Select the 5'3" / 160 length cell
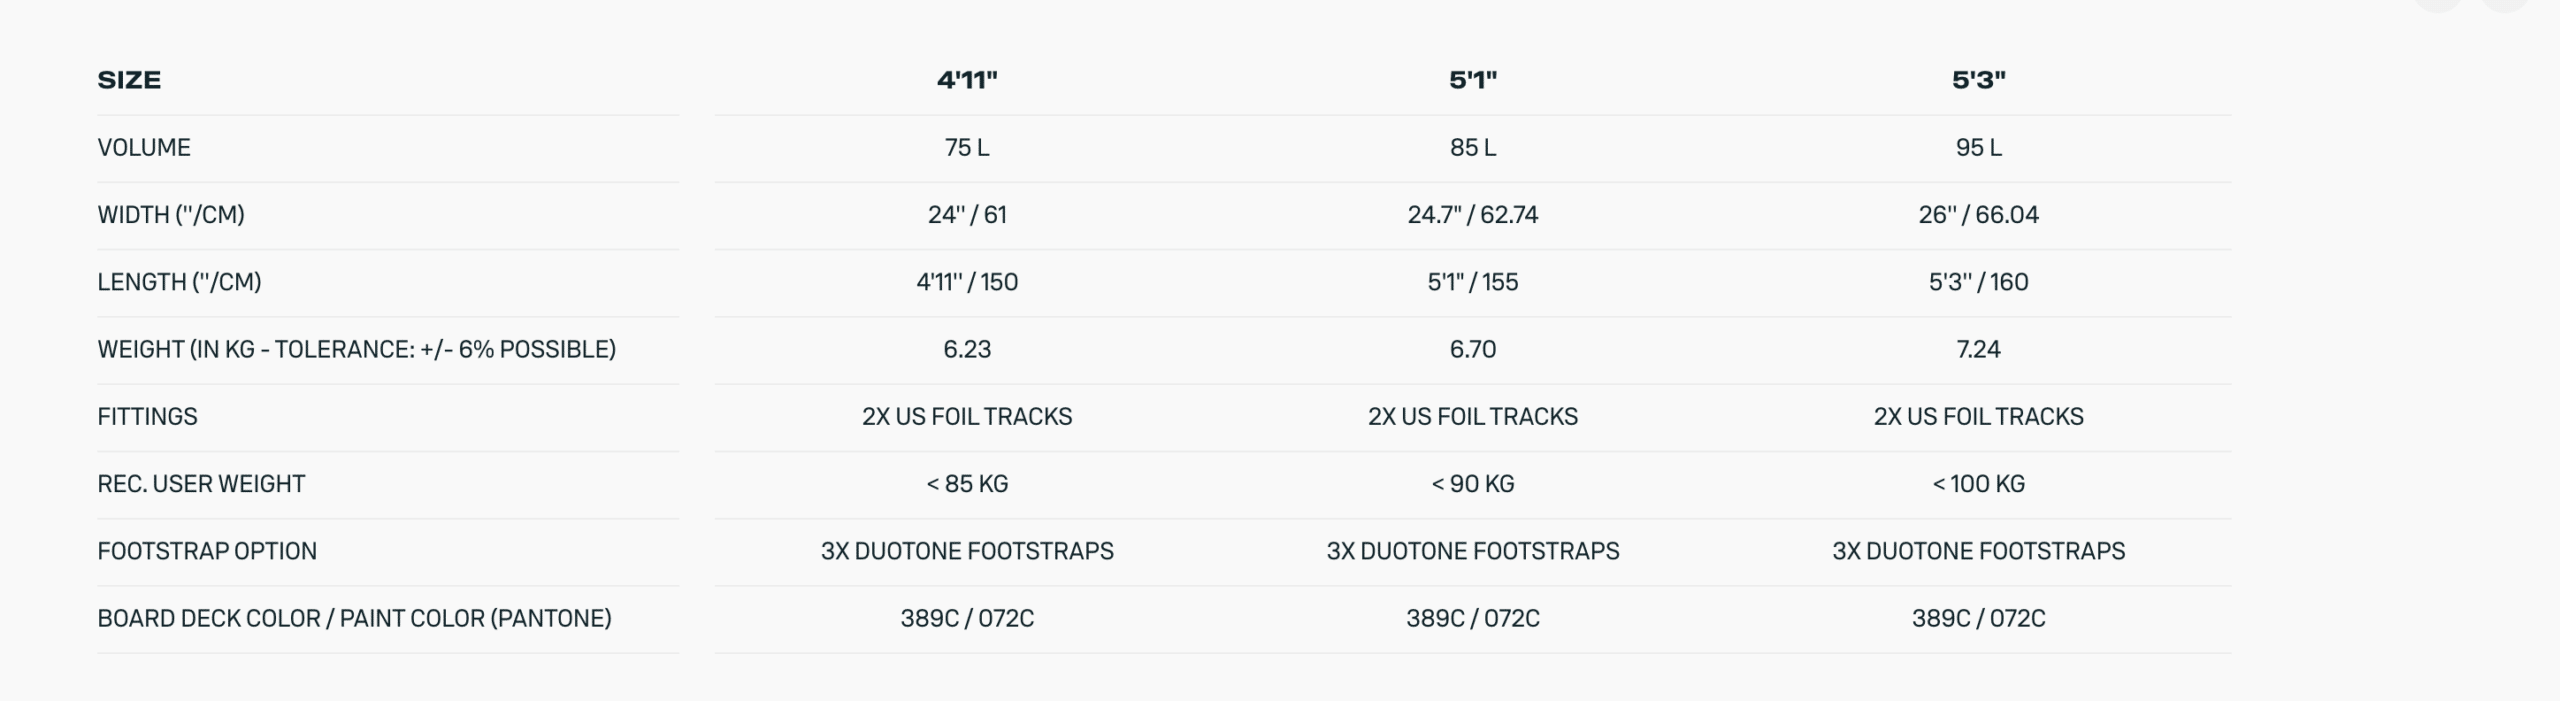This screenshot has height=701, width=2560. 1978,282
